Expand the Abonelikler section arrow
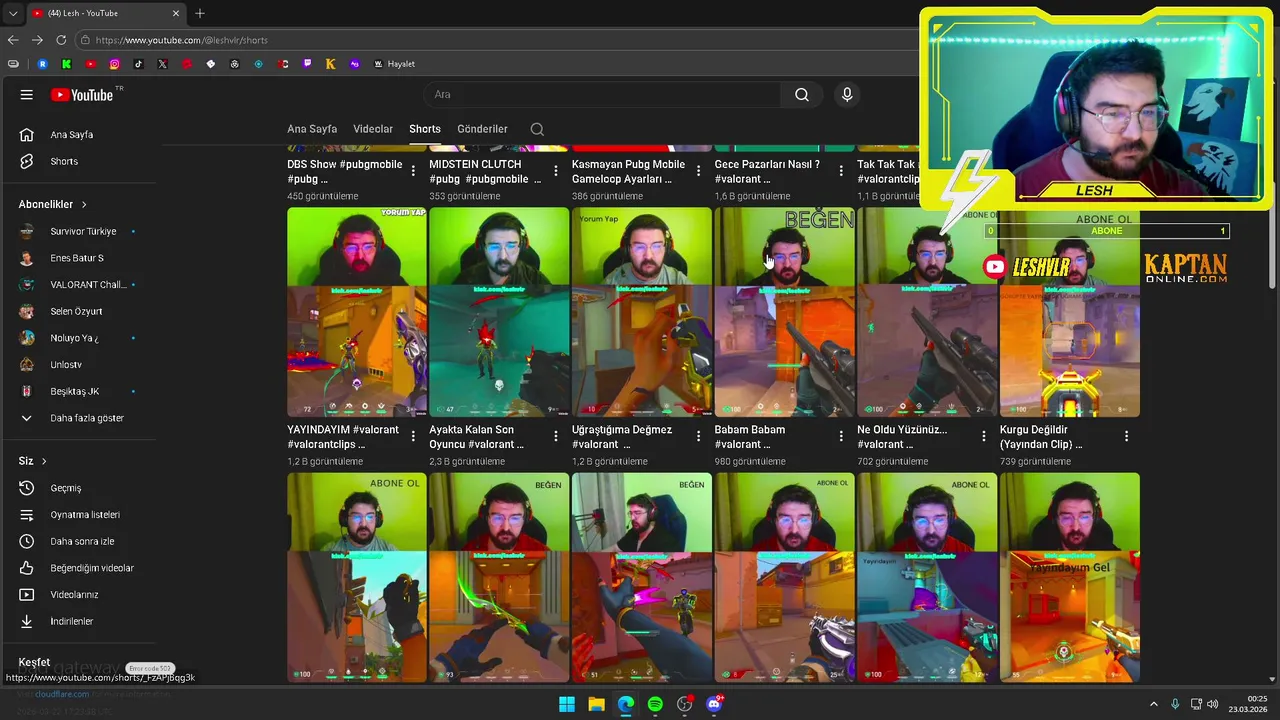Image resolution: width=1280 pixels, height=720 pixels. [84, 205]
